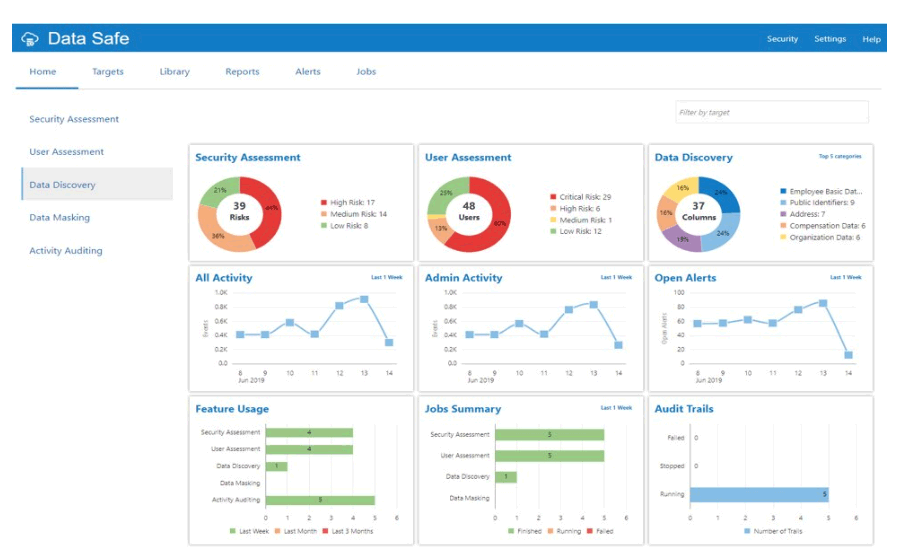Click the Compensation Data: 6 legend entry

(823, 226)
